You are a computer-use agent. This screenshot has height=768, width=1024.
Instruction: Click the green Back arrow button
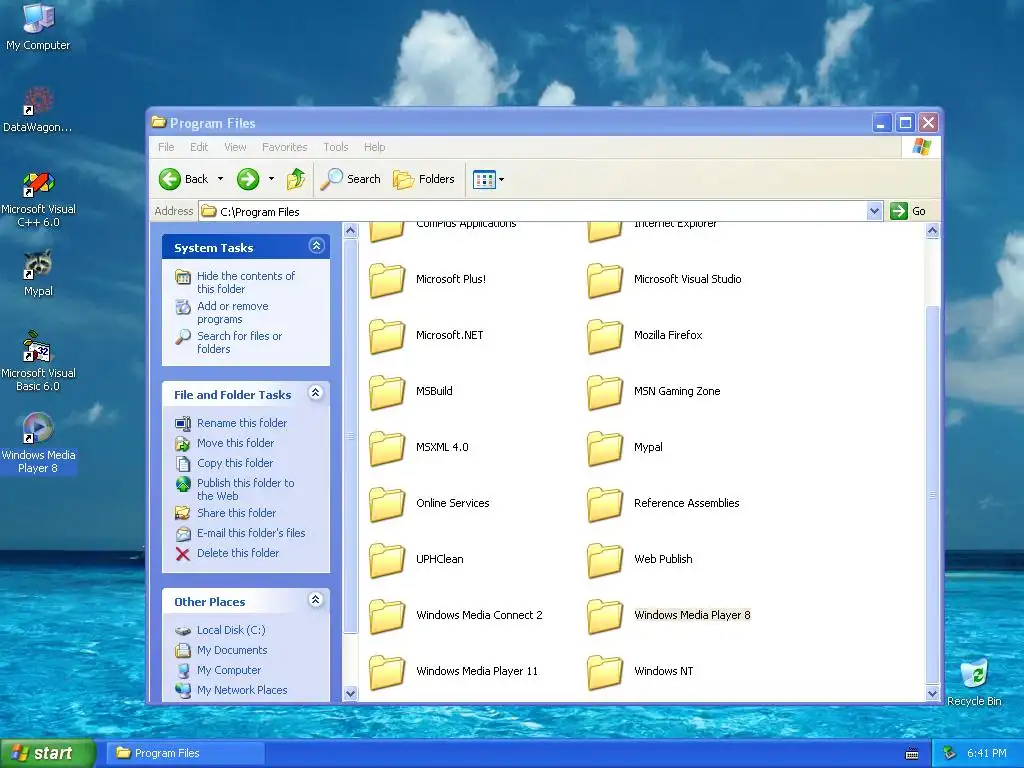[170, 179]
